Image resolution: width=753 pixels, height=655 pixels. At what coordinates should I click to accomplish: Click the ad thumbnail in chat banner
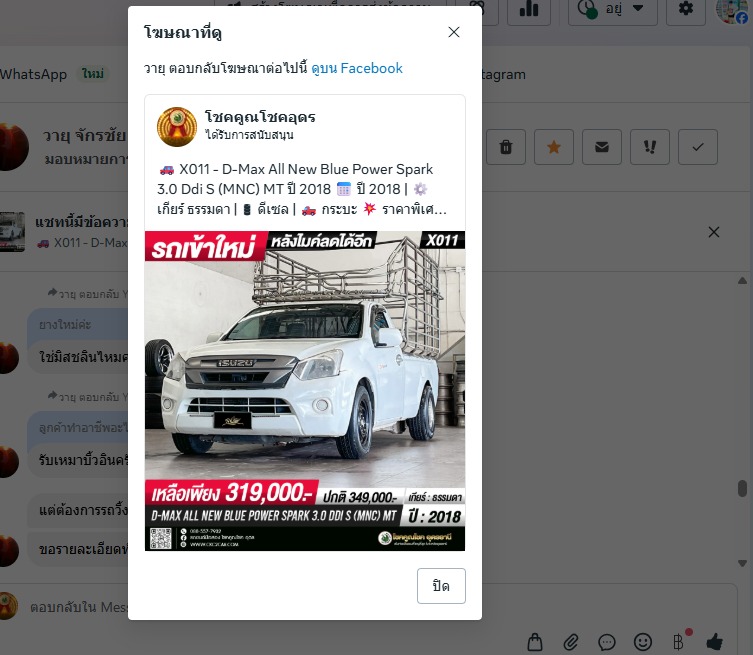tap(12, 232)
